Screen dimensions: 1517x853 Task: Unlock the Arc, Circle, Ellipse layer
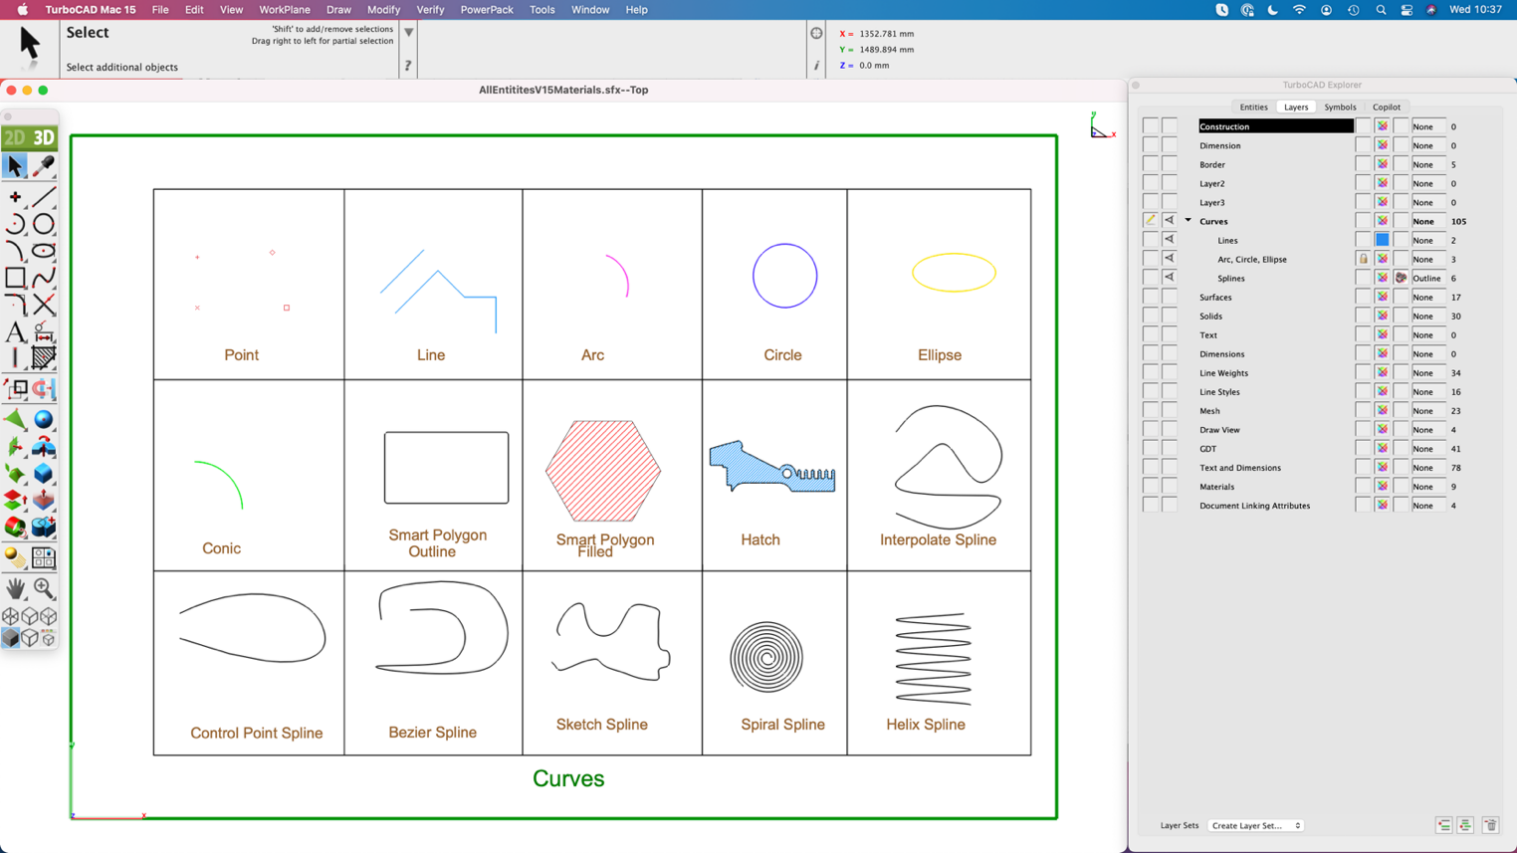click(x=1363, y=259)
